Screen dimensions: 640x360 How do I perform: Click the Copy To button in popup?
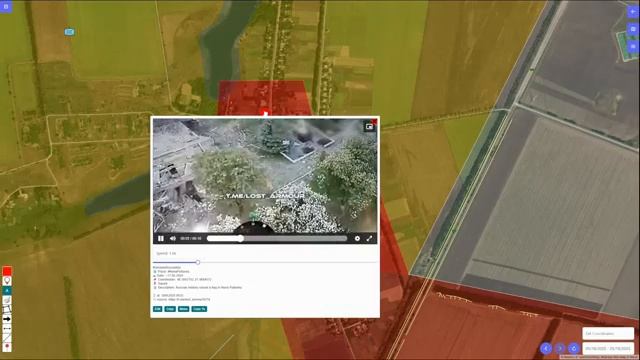(x=199, y=309)
